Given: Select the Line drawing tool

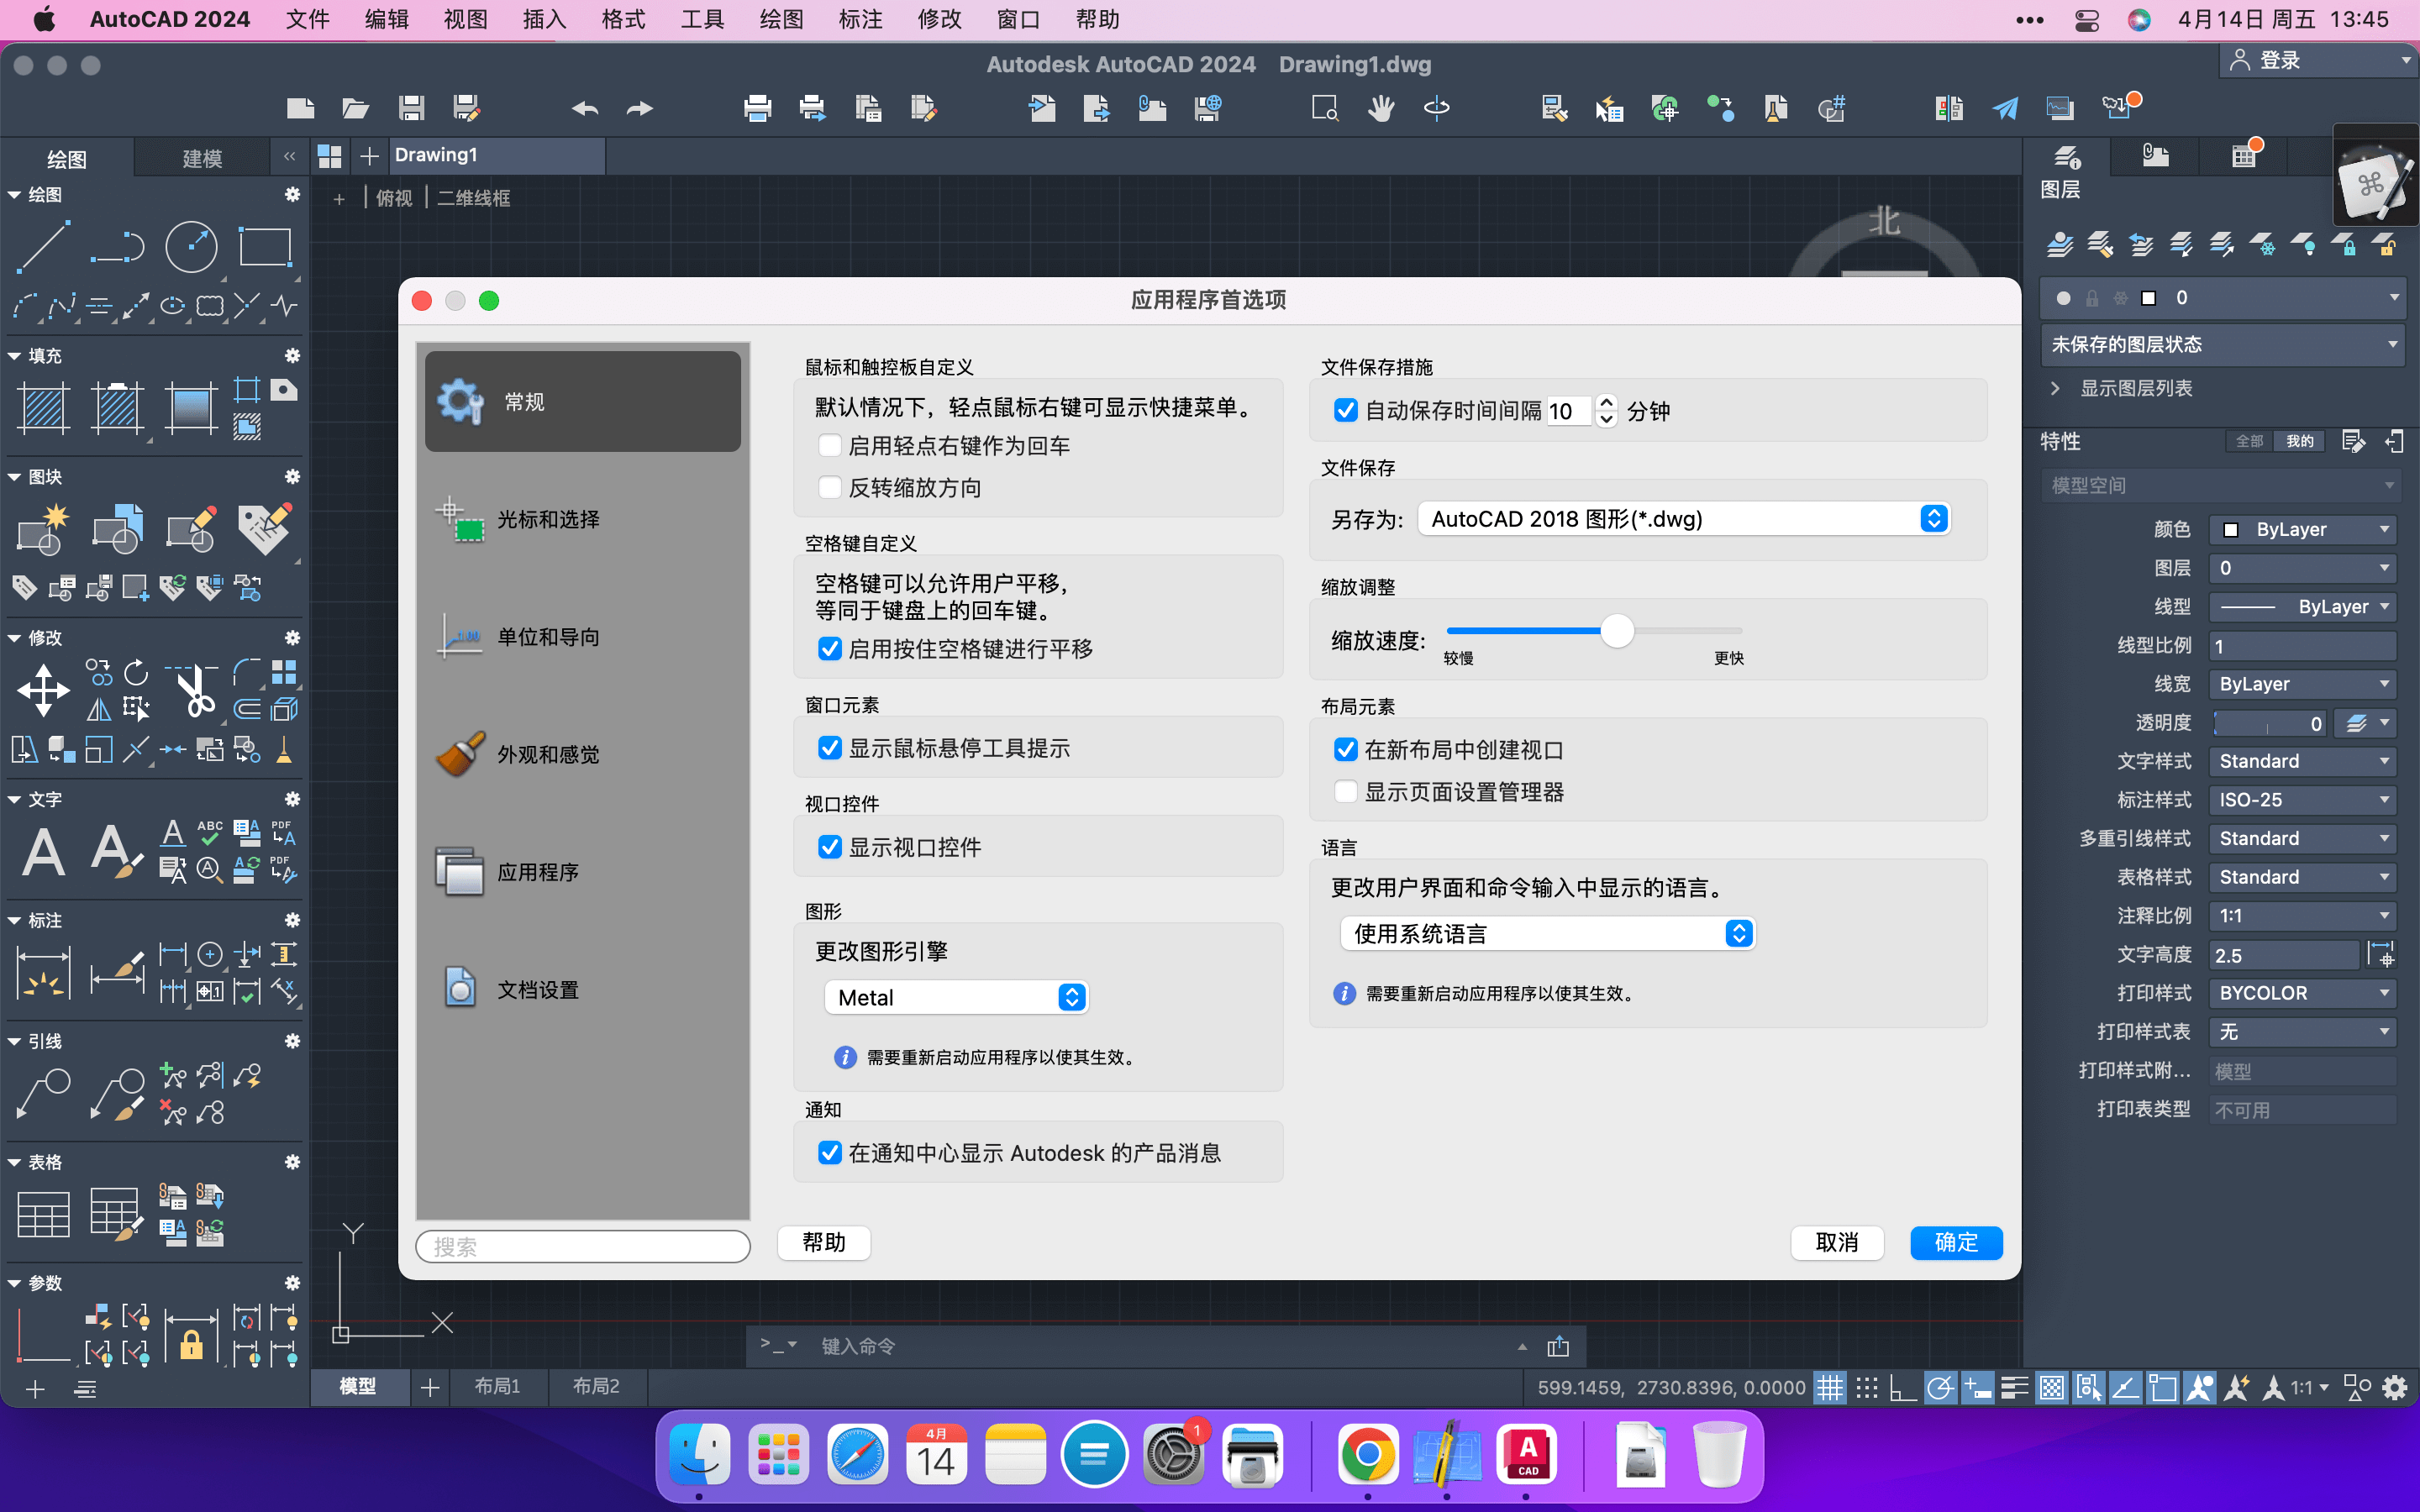Looking at the screenshot, I should pos(44,246).
